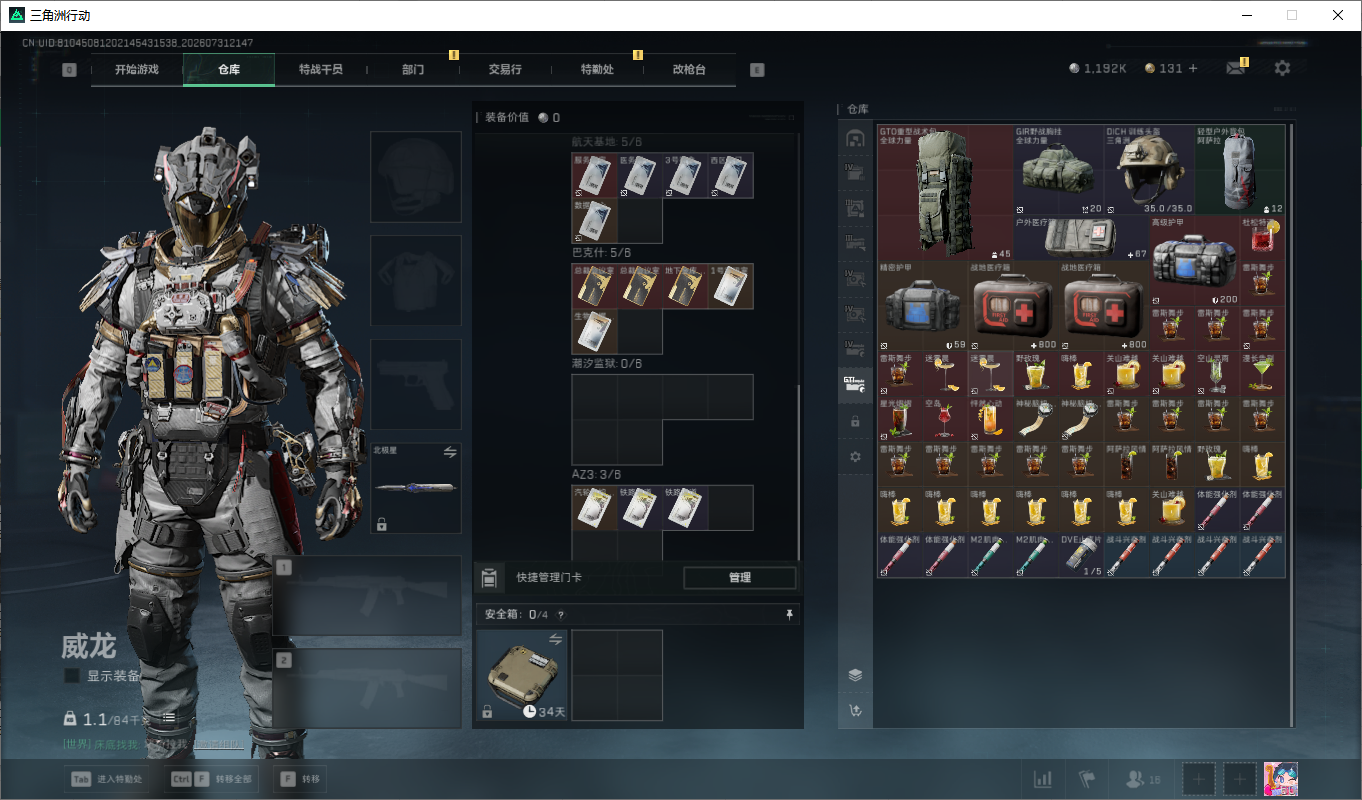The height and width of the screenshot is (800, 1362).
Task: Click the help question mark beside 安全箱
Action: tap(560, 615)
